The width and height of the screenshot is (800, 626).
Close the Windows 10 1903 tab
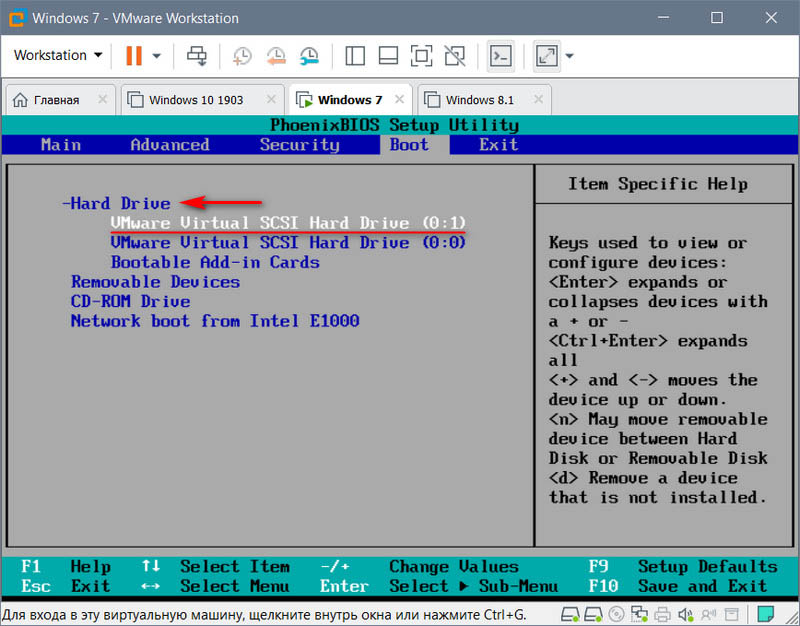click(271, 99)
